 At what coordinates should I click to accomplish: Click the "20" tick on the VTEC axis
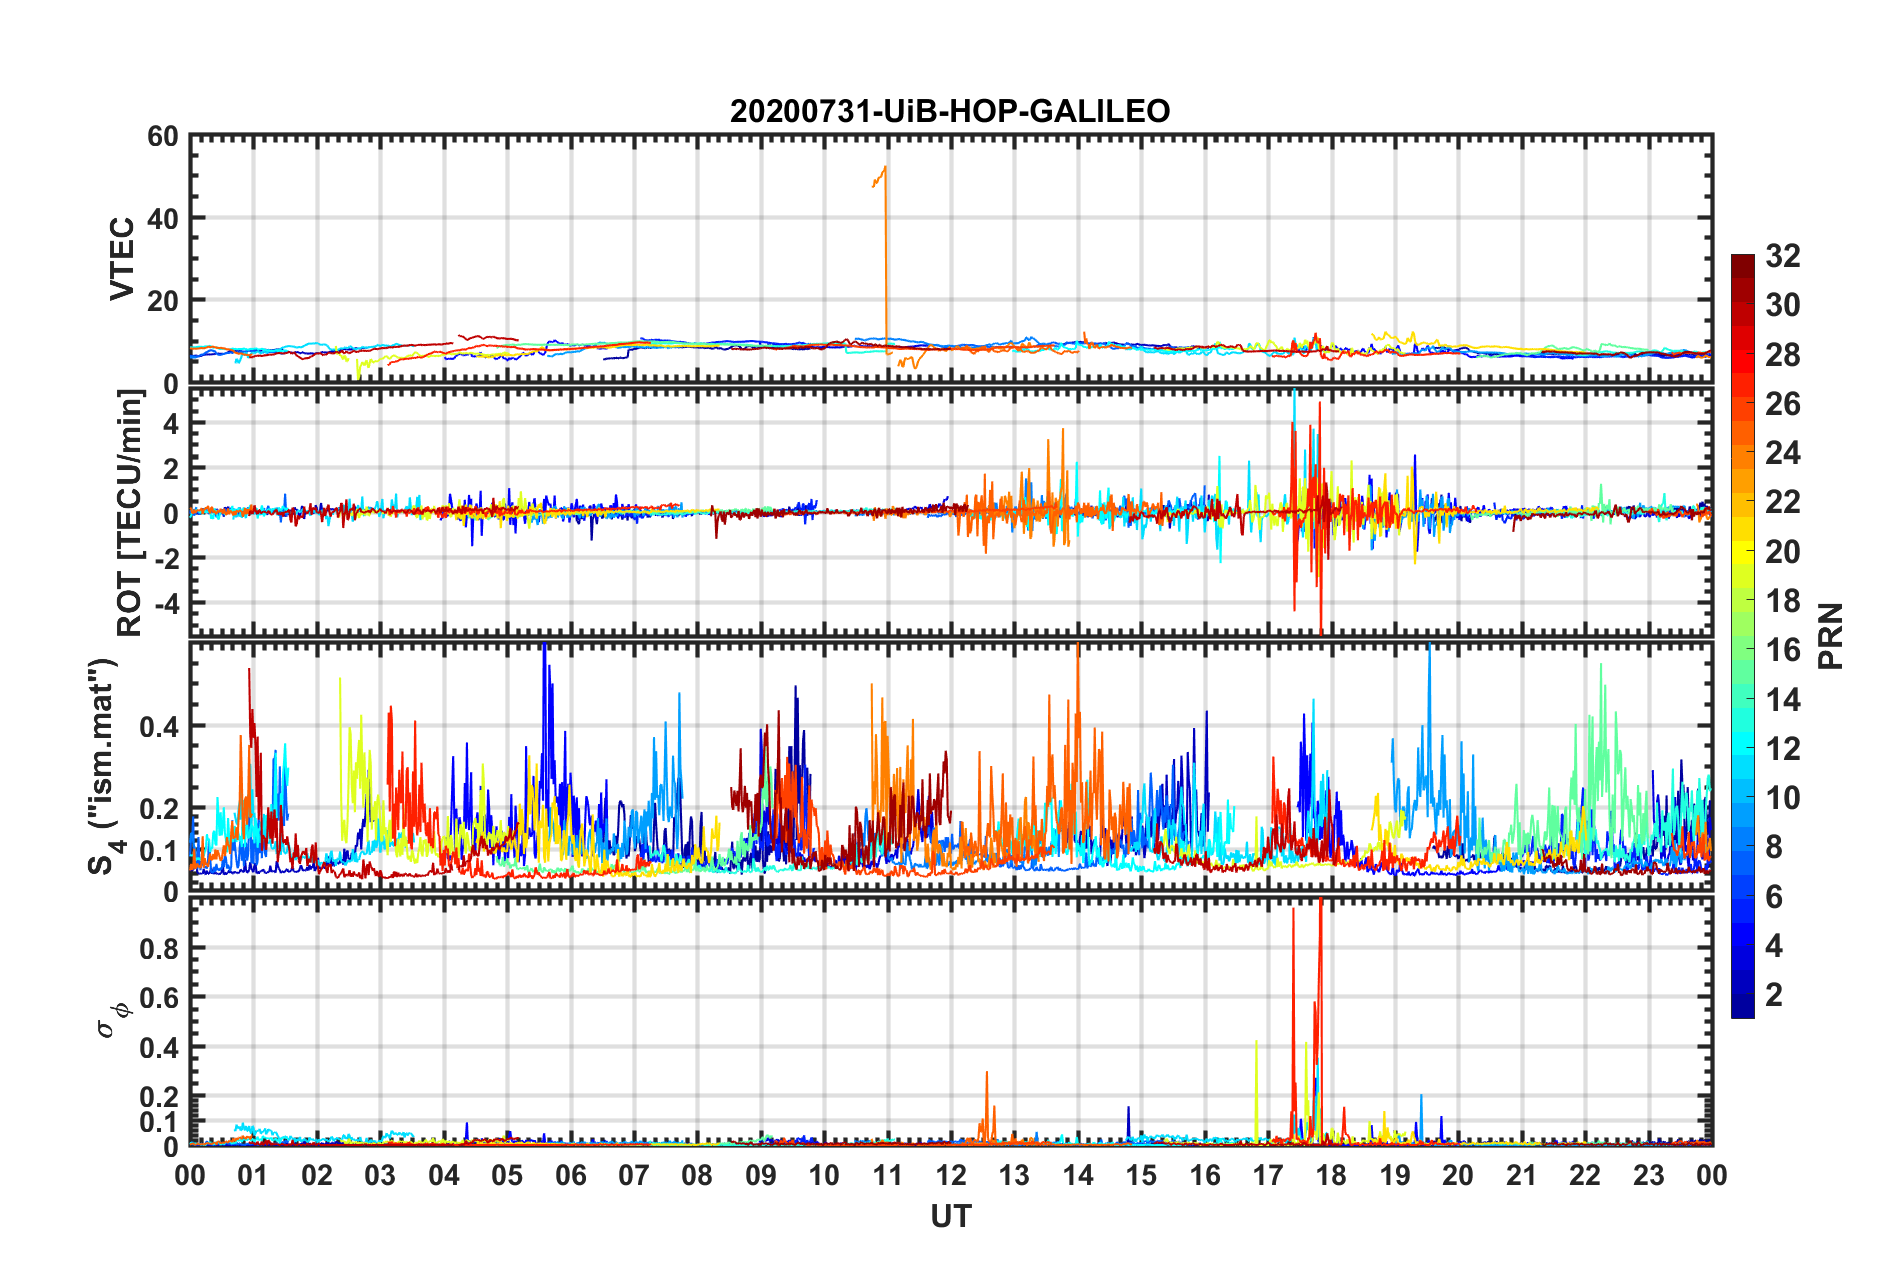pos(163,300)
